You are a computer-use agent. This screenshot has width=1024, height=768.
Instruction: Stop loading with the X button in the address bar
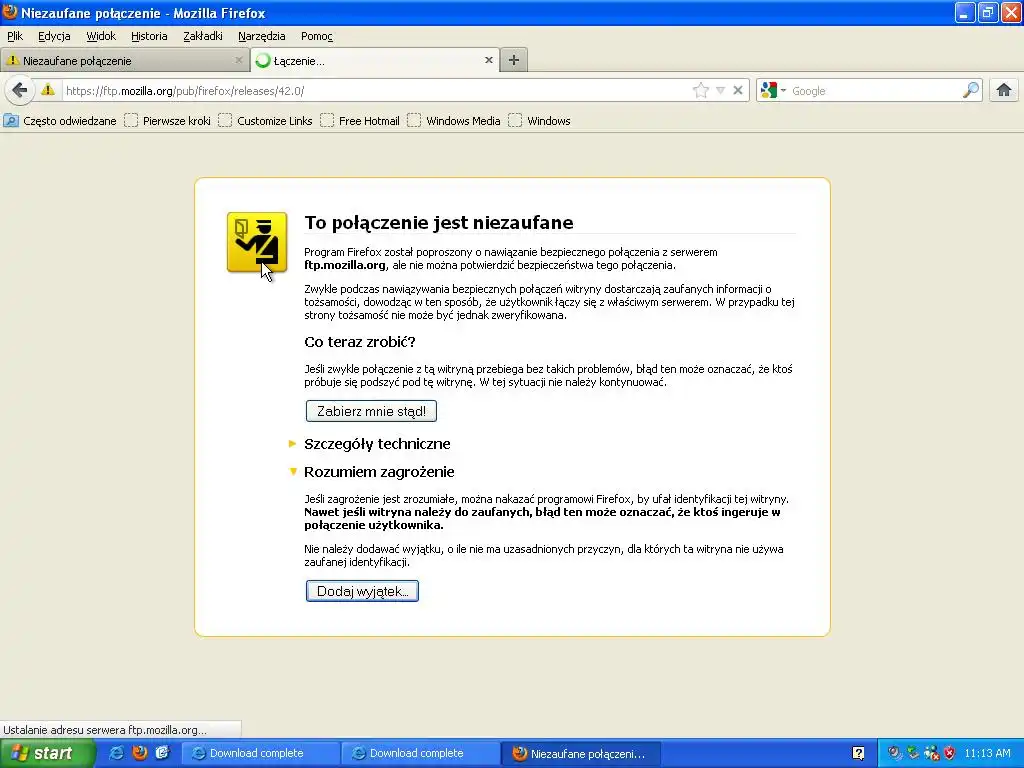[738, 91]
